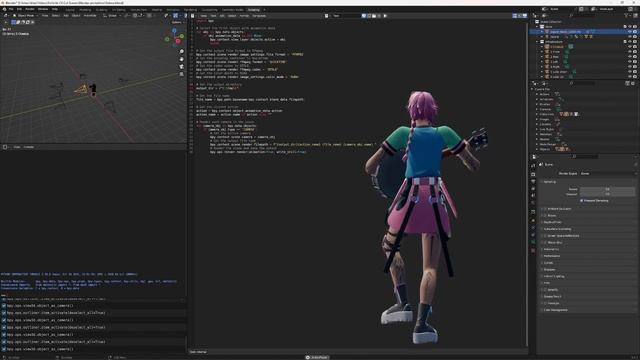Open the Help menu
This screenshot has width=640, height=360.
tap(55, 9)
